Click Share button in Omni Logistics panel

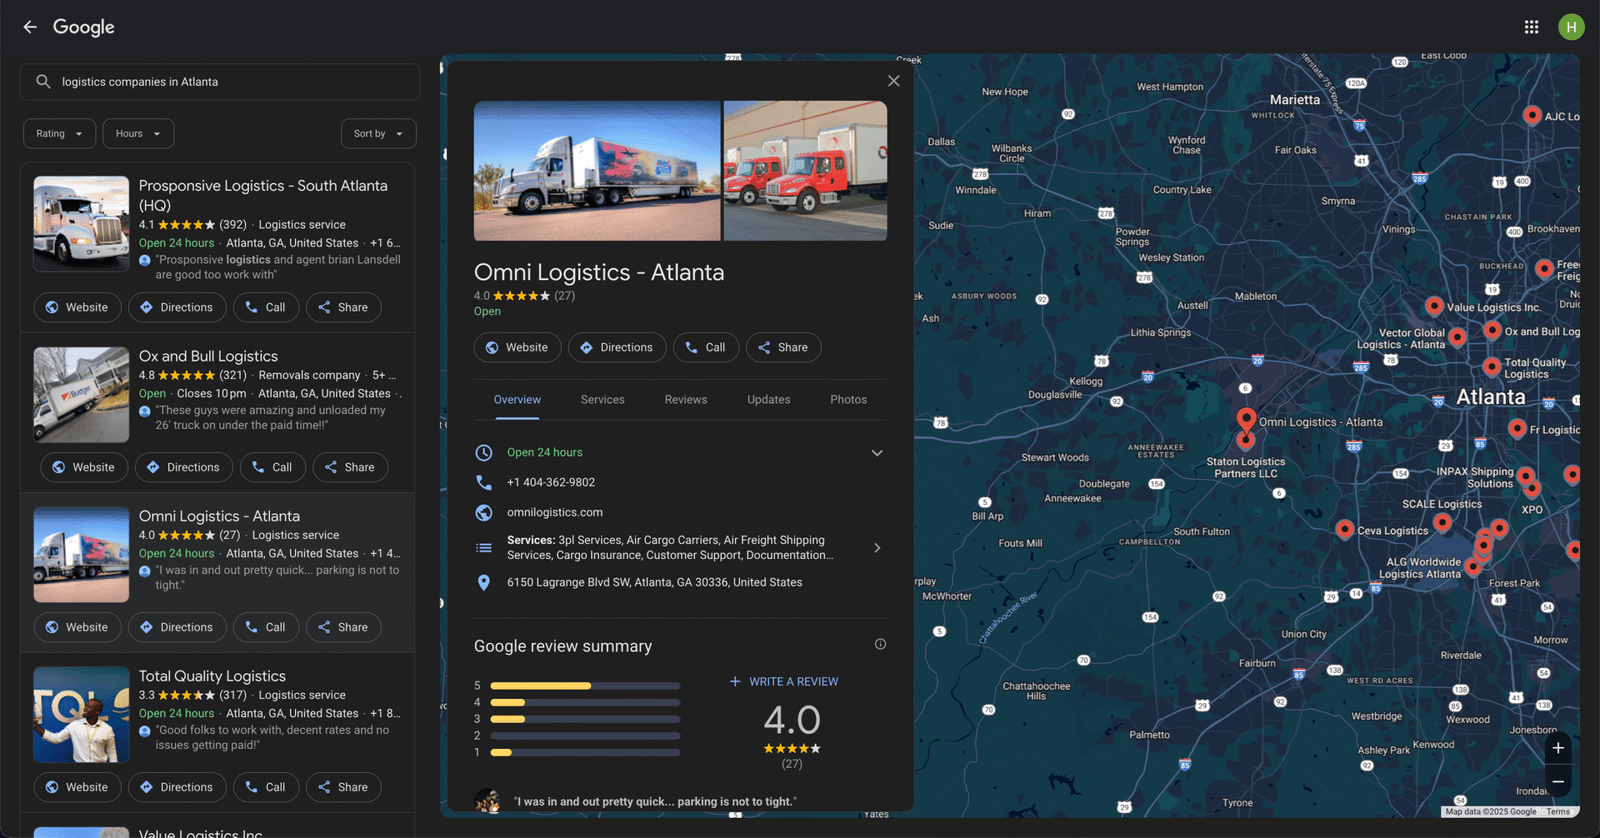(783, 348)
